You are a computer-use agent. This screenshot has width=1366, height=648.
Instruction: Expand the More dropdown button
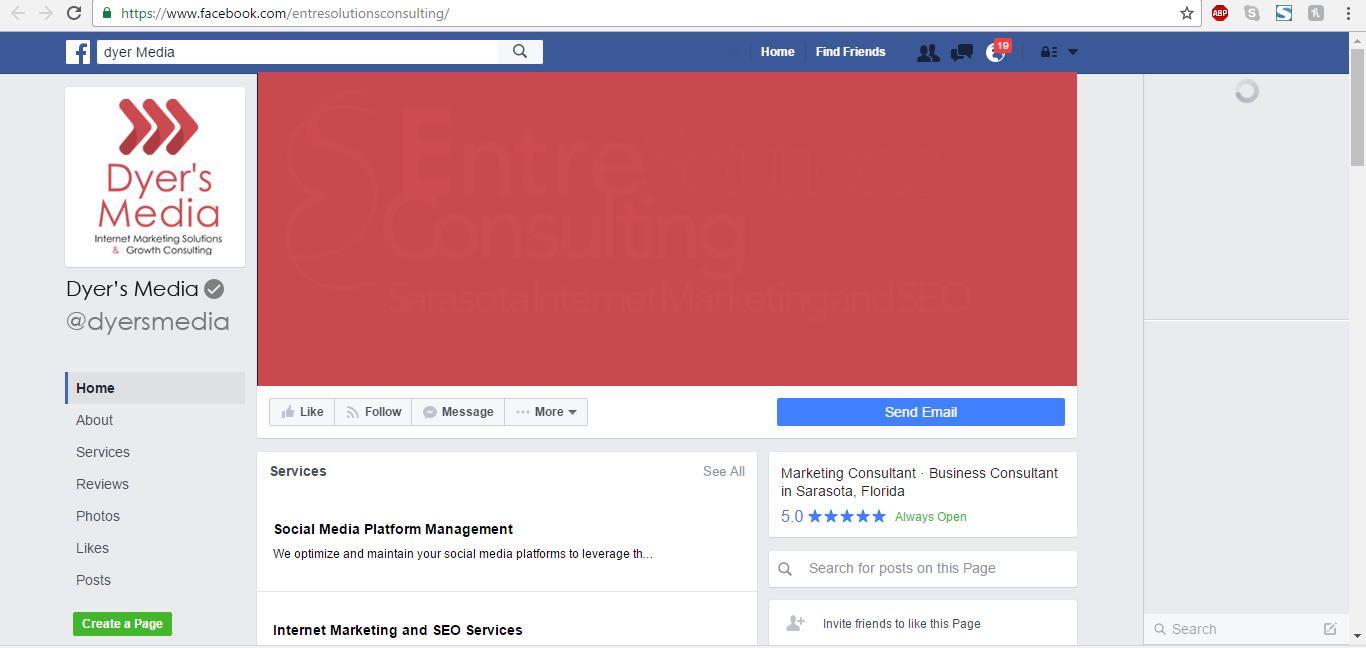pos(546,412)
